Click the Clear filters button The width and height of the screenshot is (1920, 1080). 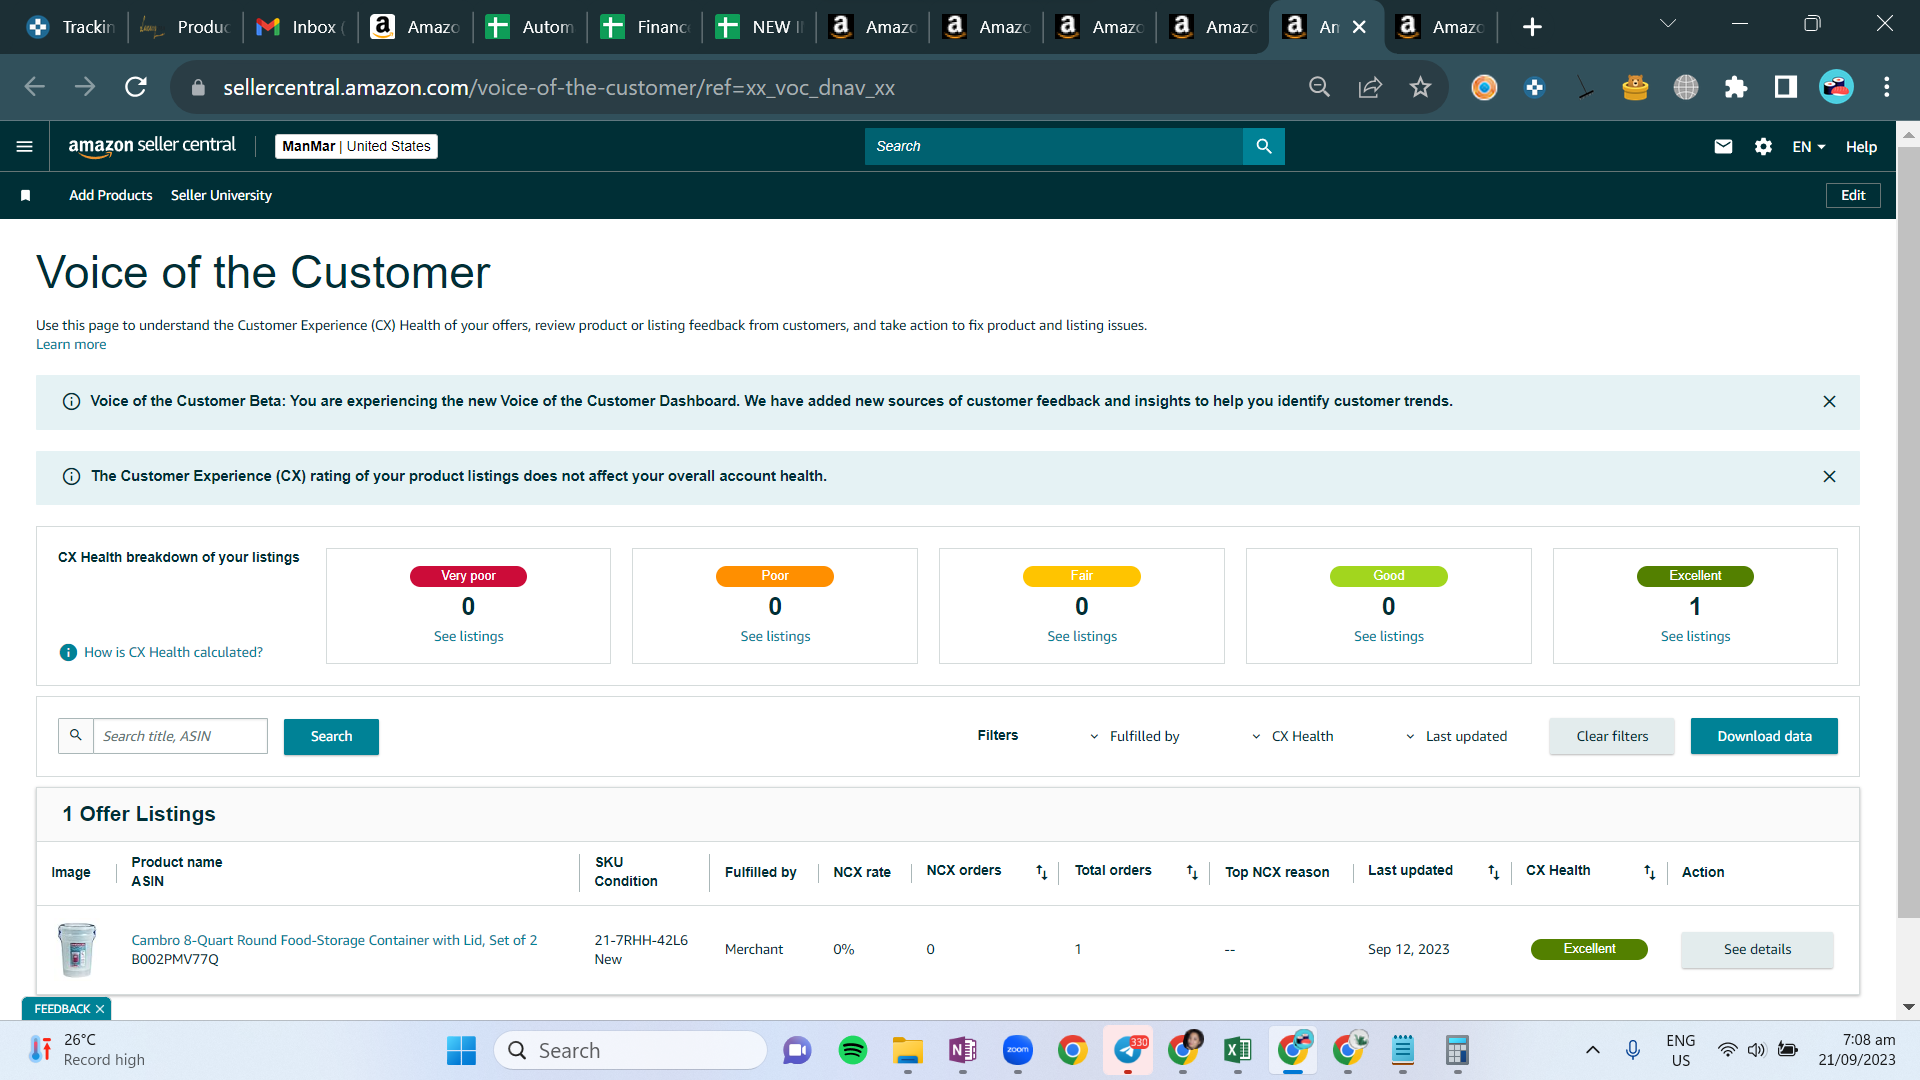[1612, 737]
